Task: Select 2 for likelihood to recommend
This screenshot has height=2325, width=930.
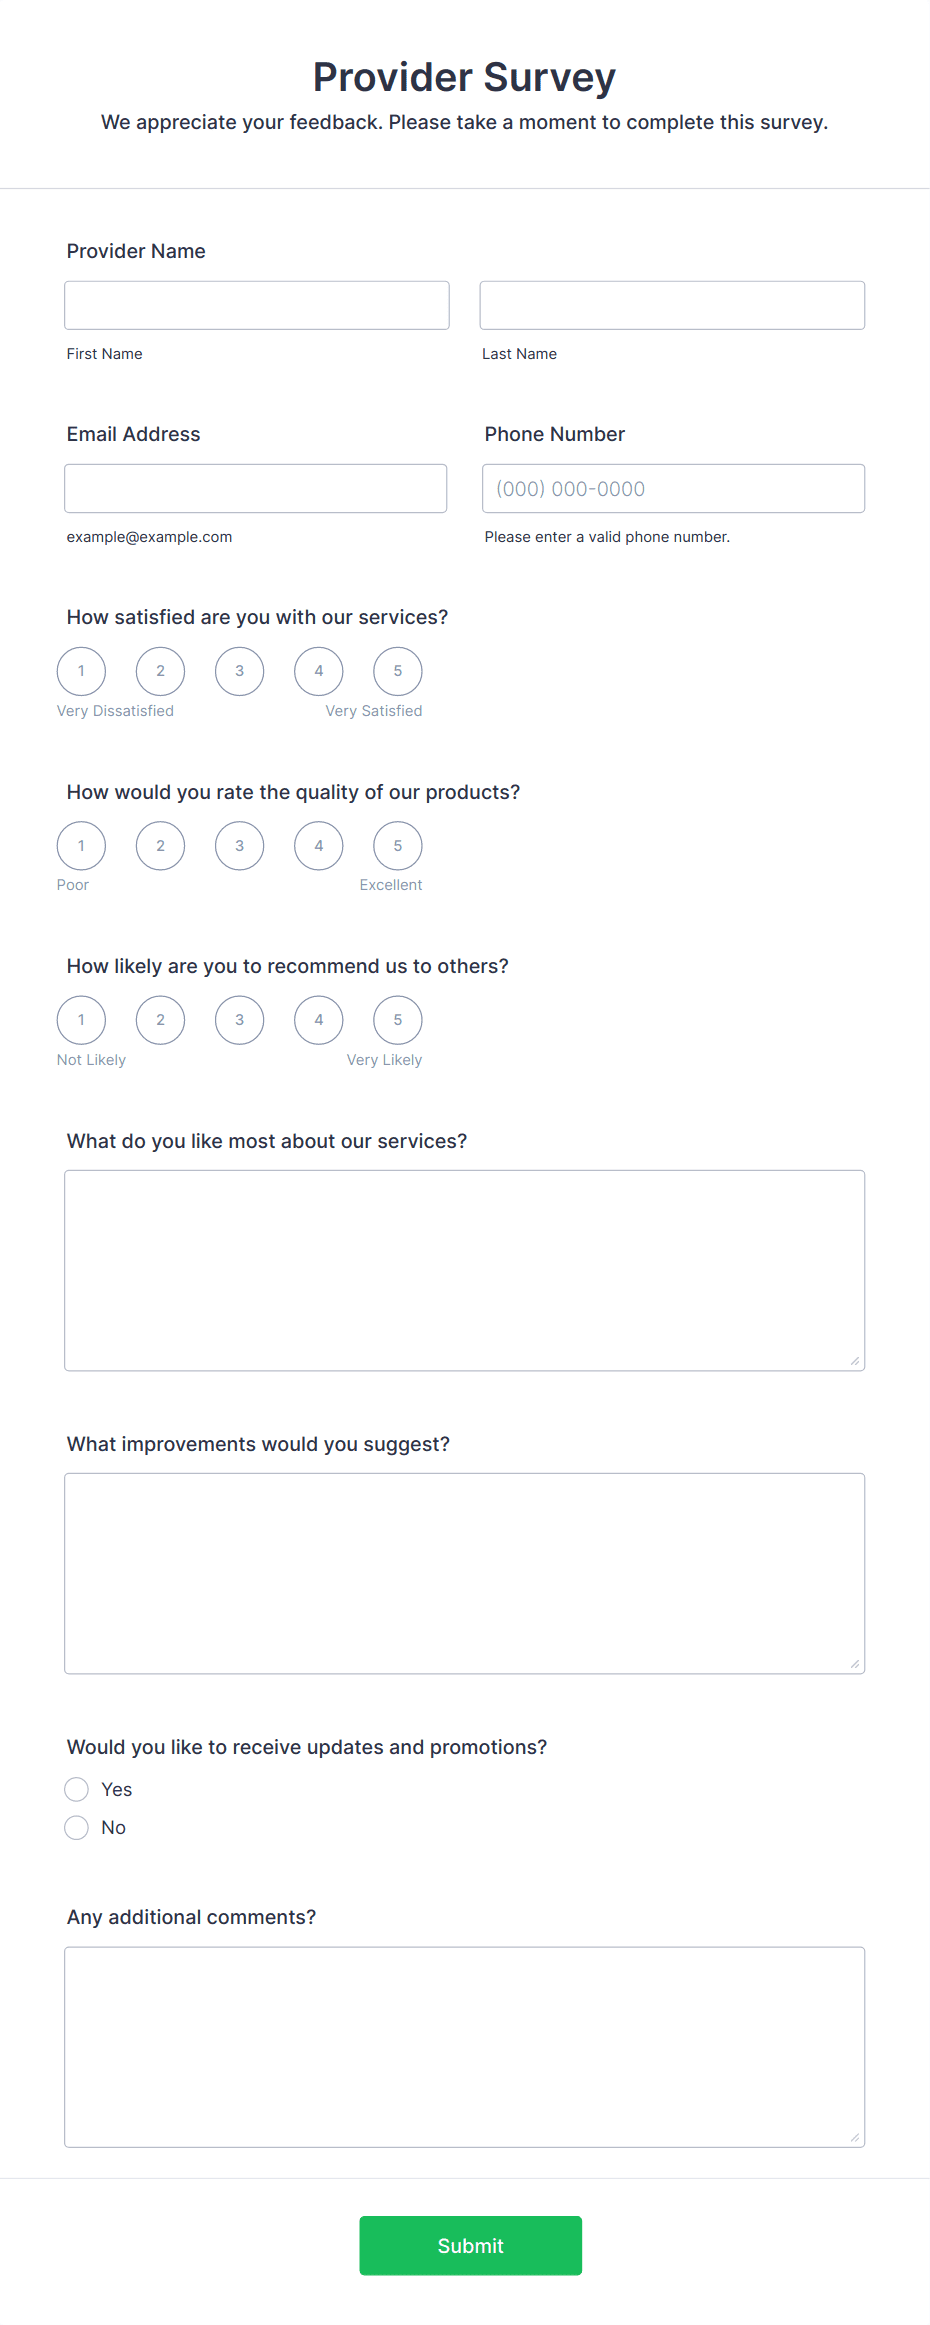Action: (x=160, y=1020)
